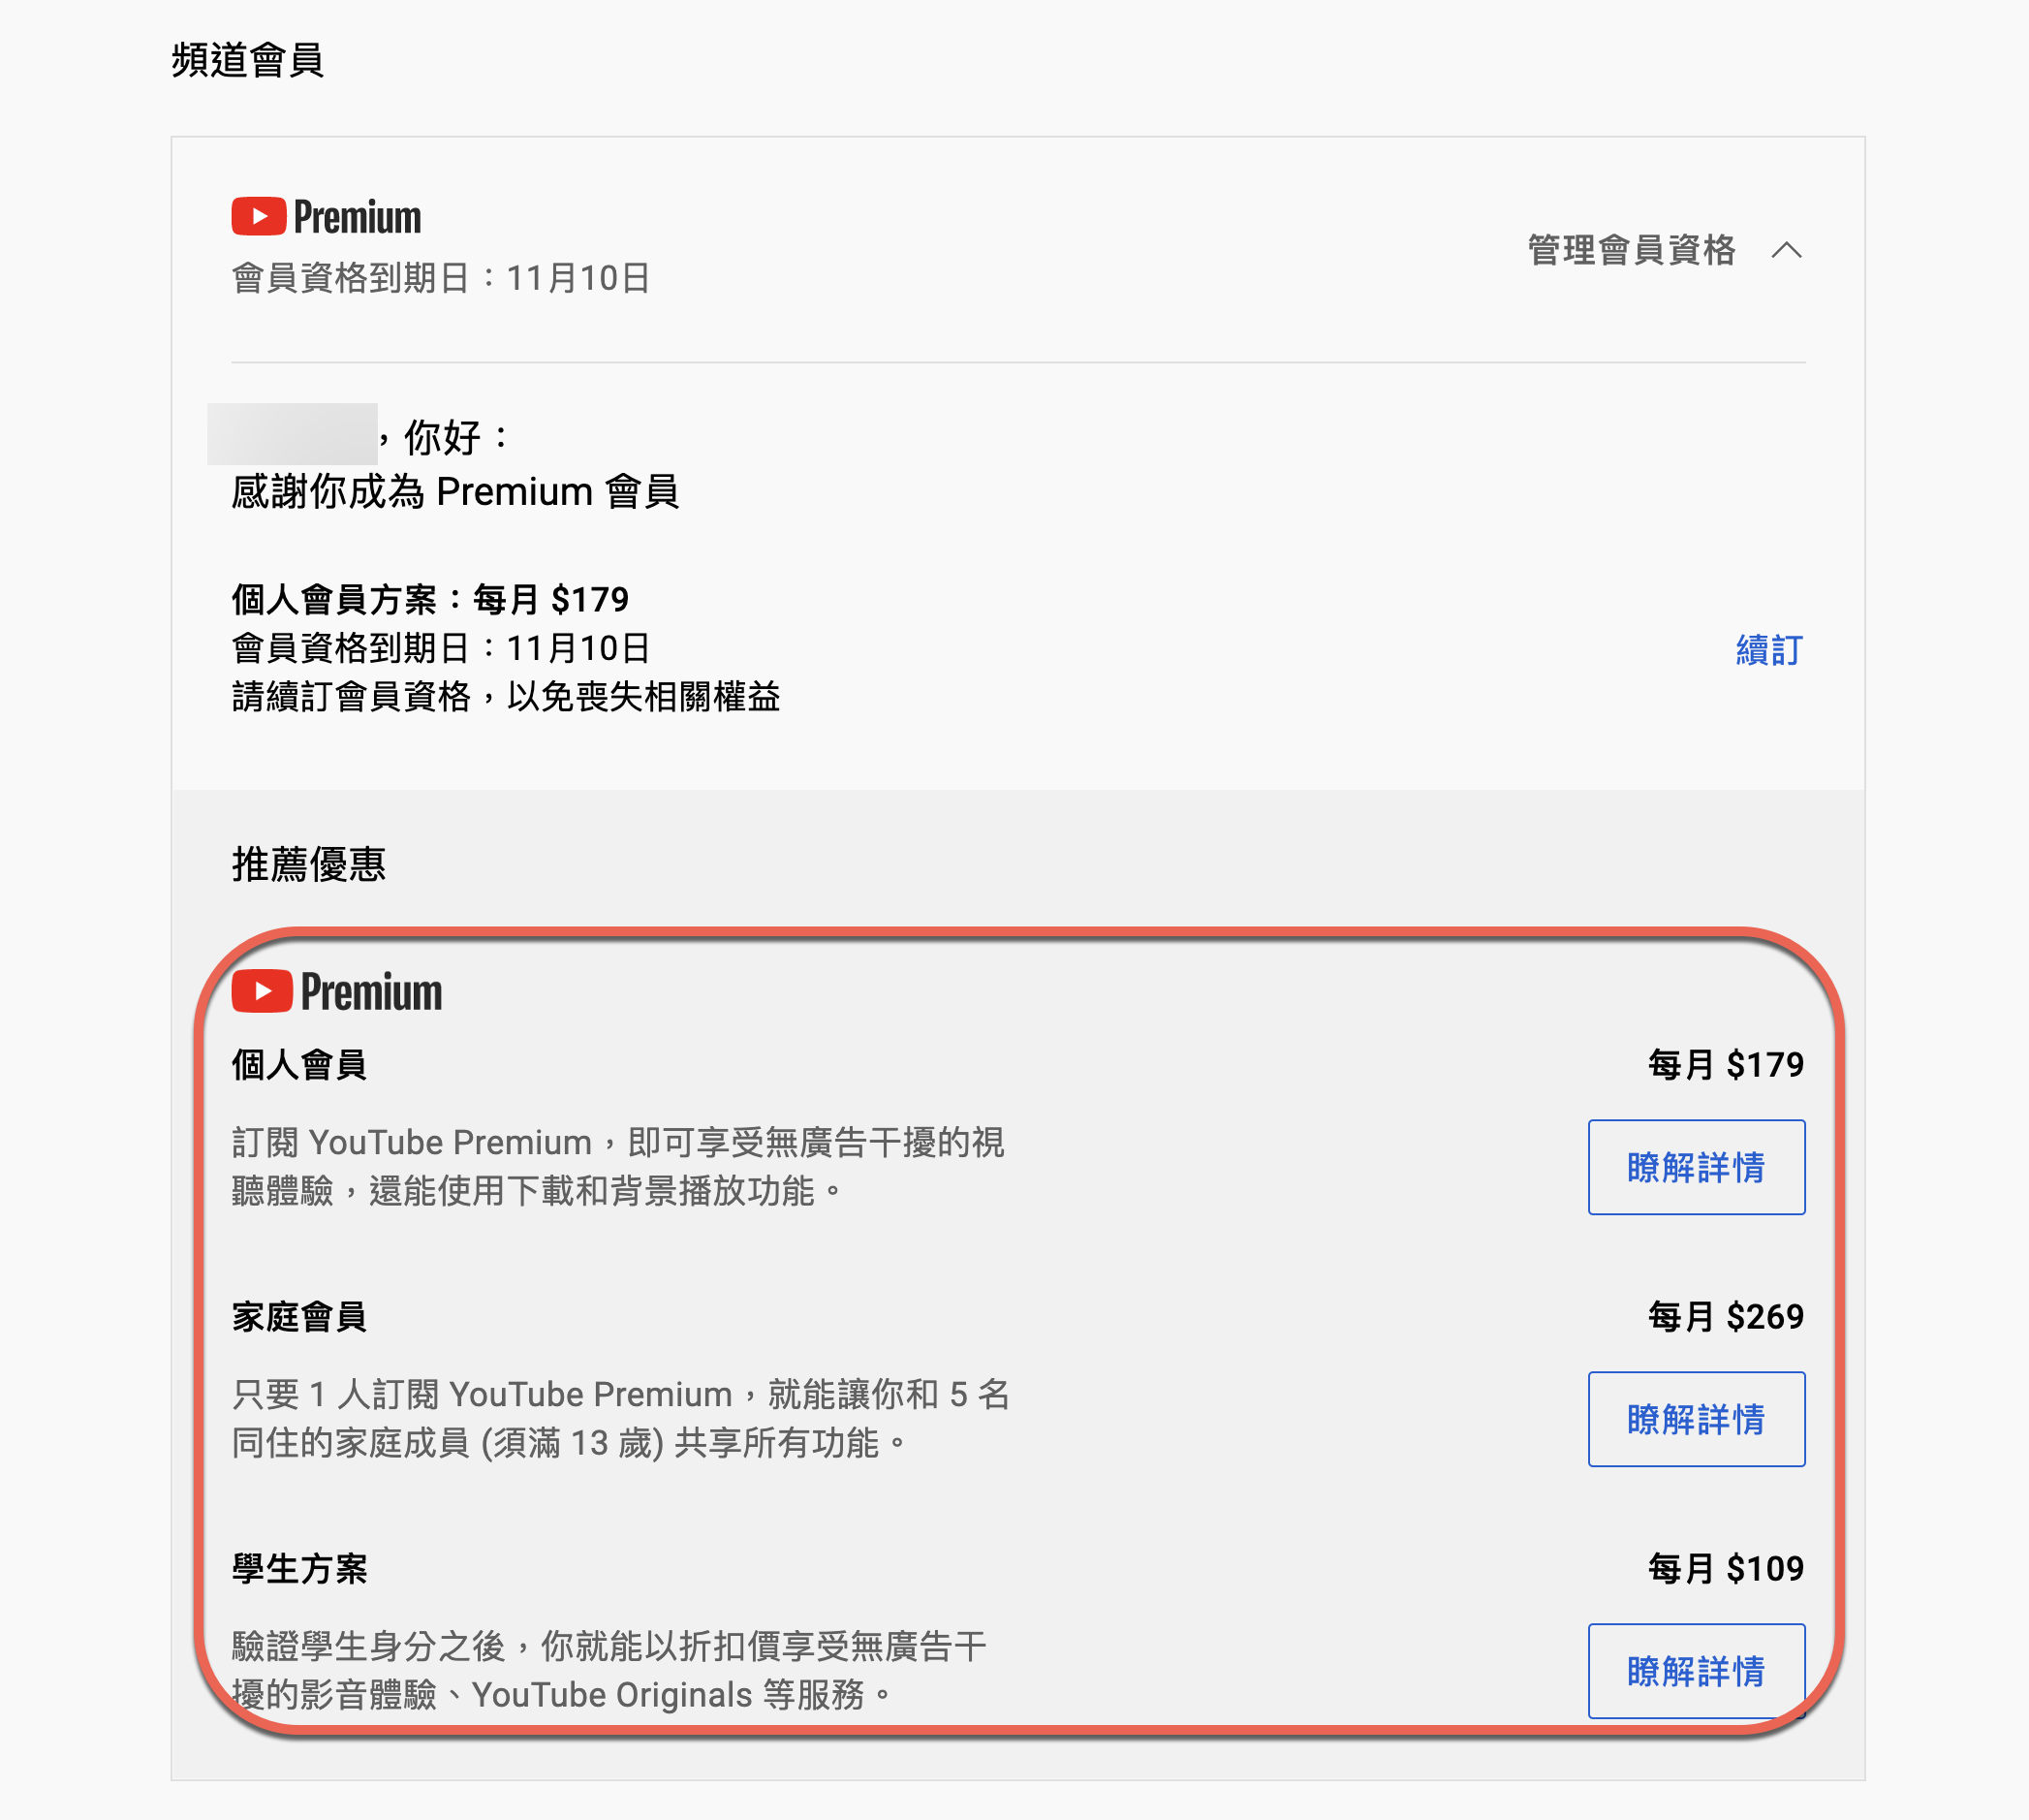
Task: Select the 學生方案 plan heading
Action: pyautogui.click(x=299, y=1568)
